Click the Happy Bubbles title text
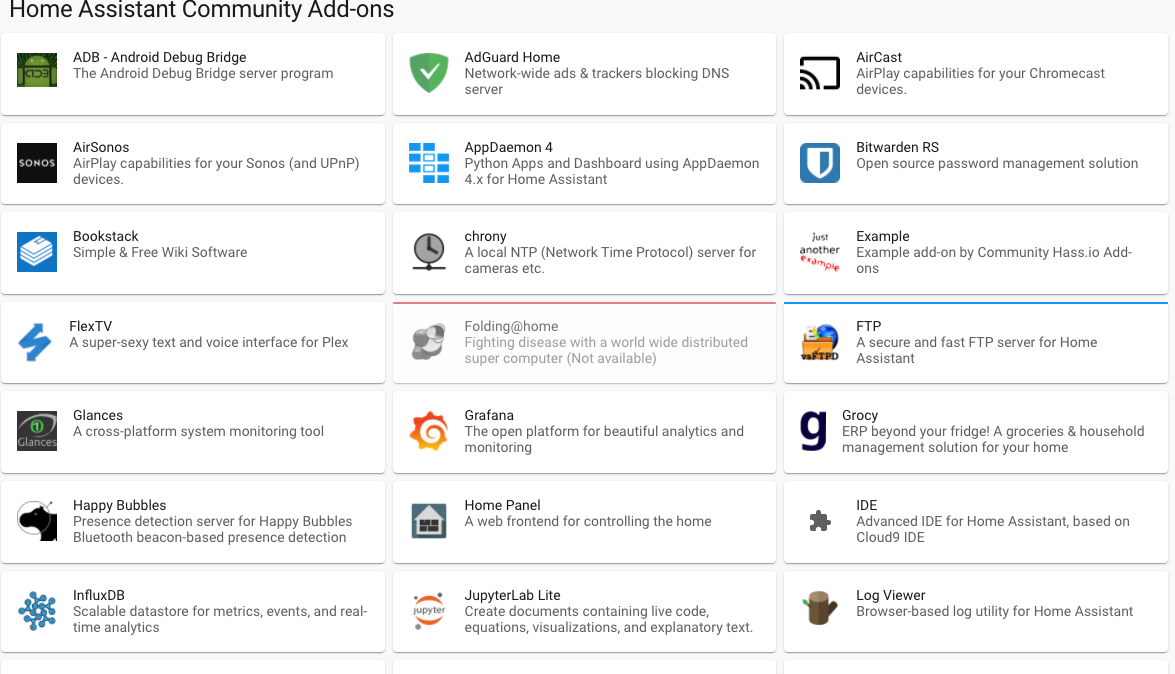The image size is (1175, 674). coord(119,505)
